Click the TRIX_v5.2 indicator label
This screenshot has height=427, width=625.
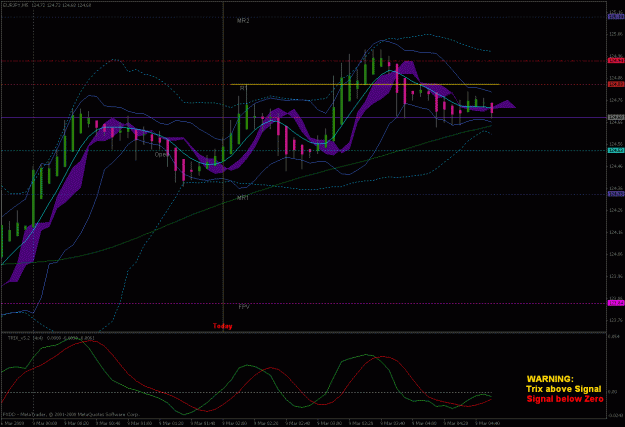point(20,338)
